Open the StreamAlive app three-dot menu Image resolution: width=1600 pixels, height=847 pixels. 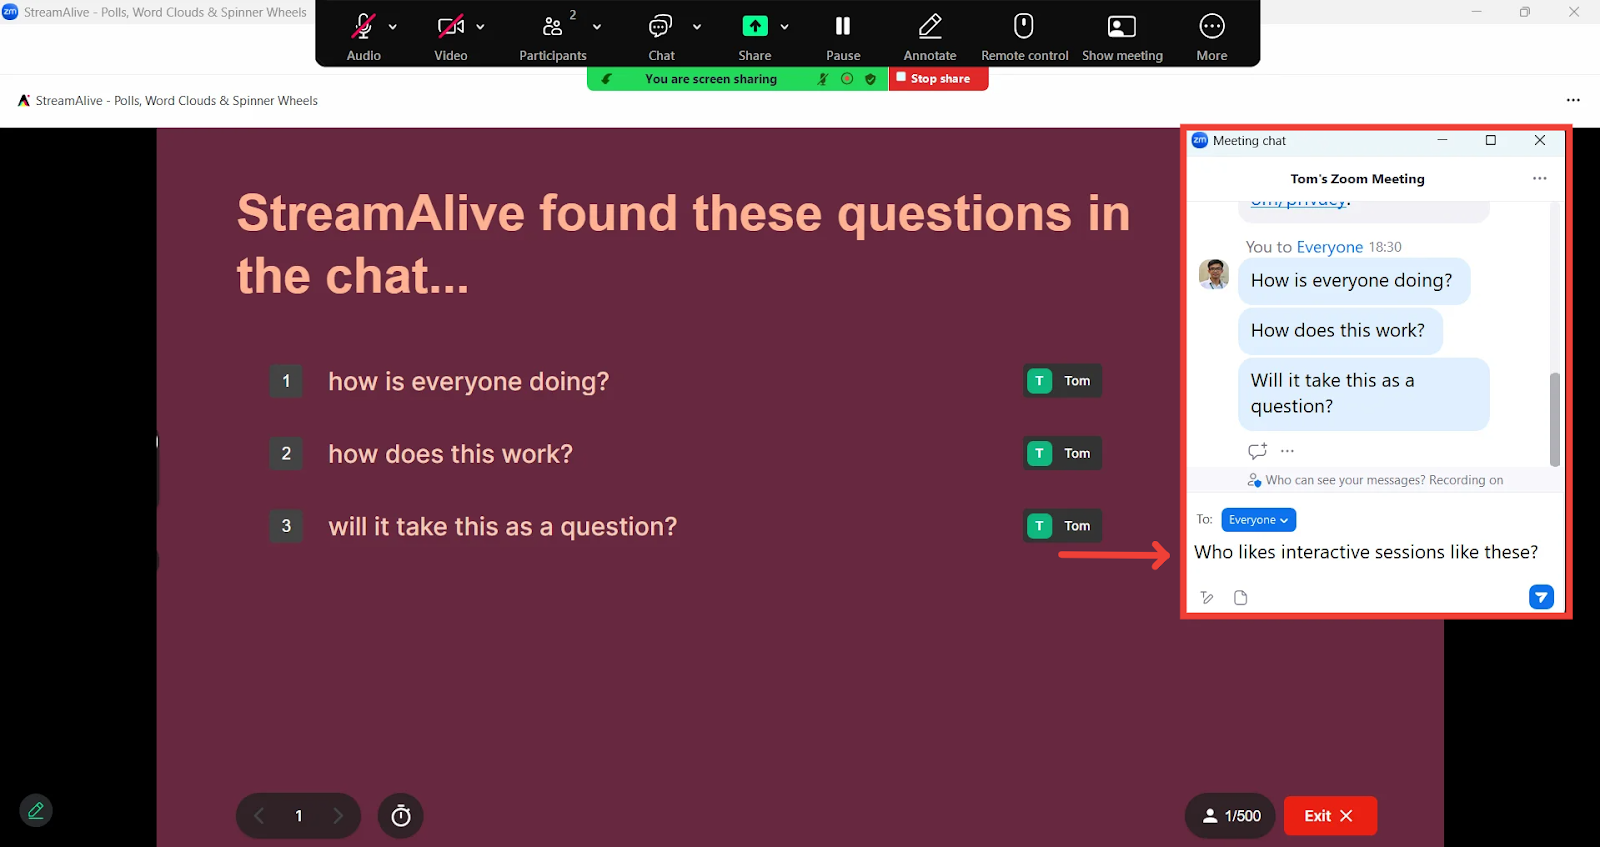point(1573,100)
